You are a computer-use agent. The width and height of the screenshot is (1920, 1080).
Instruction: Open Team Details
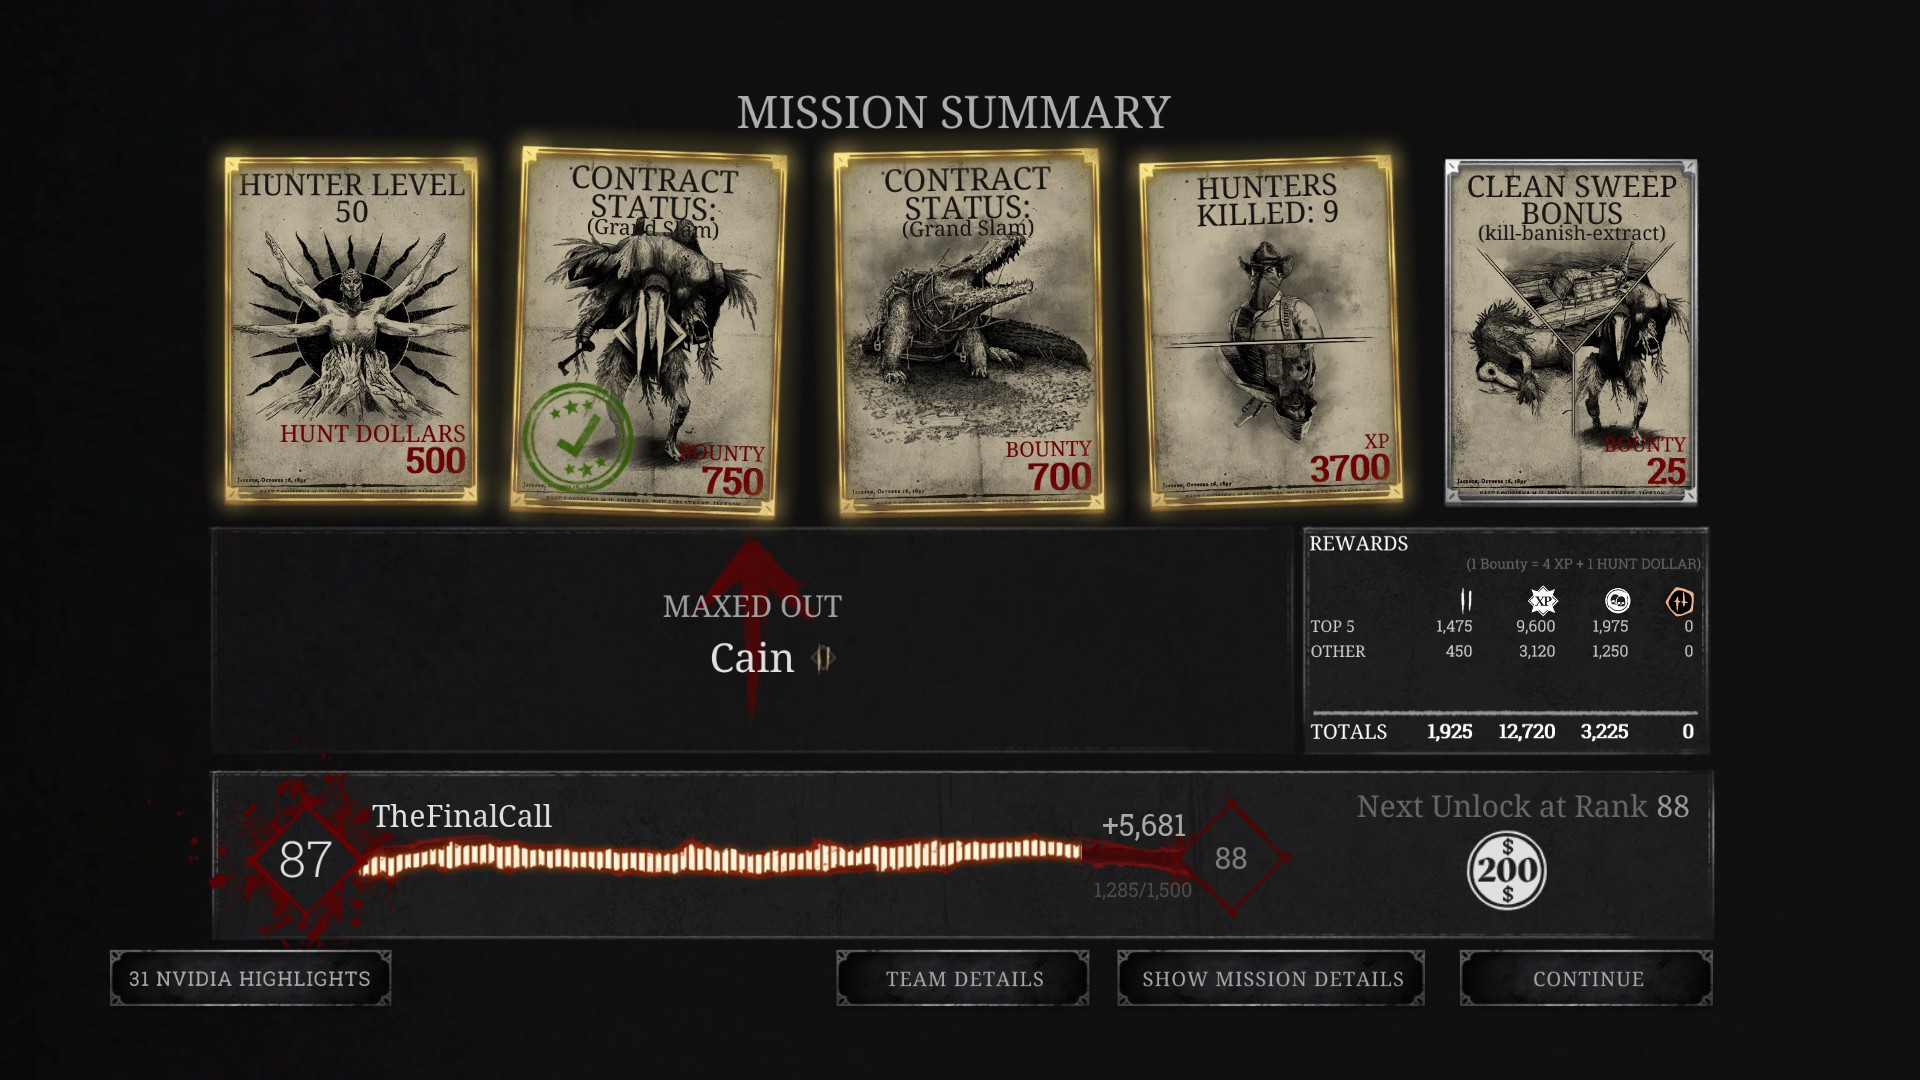click(963, 978)
